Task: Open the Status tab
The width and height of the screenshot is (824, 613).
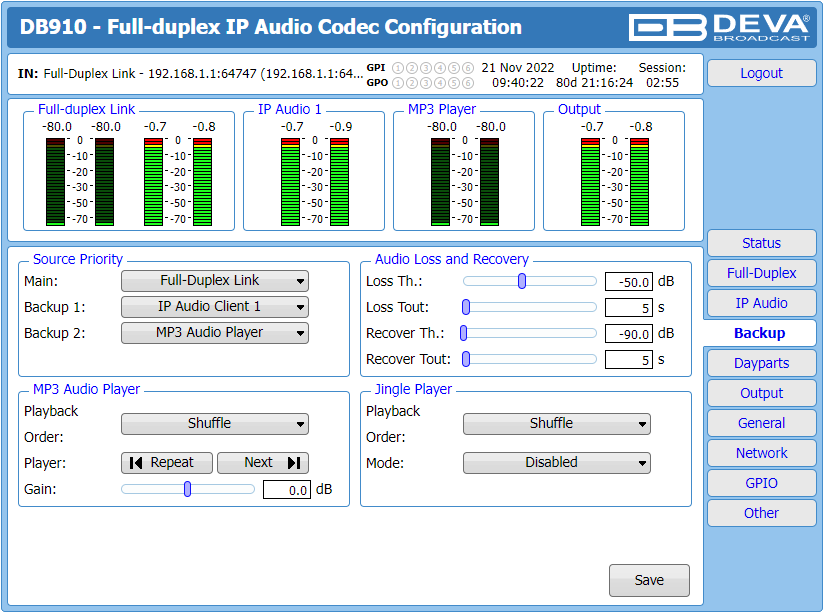Action: (x=761, y=243)
